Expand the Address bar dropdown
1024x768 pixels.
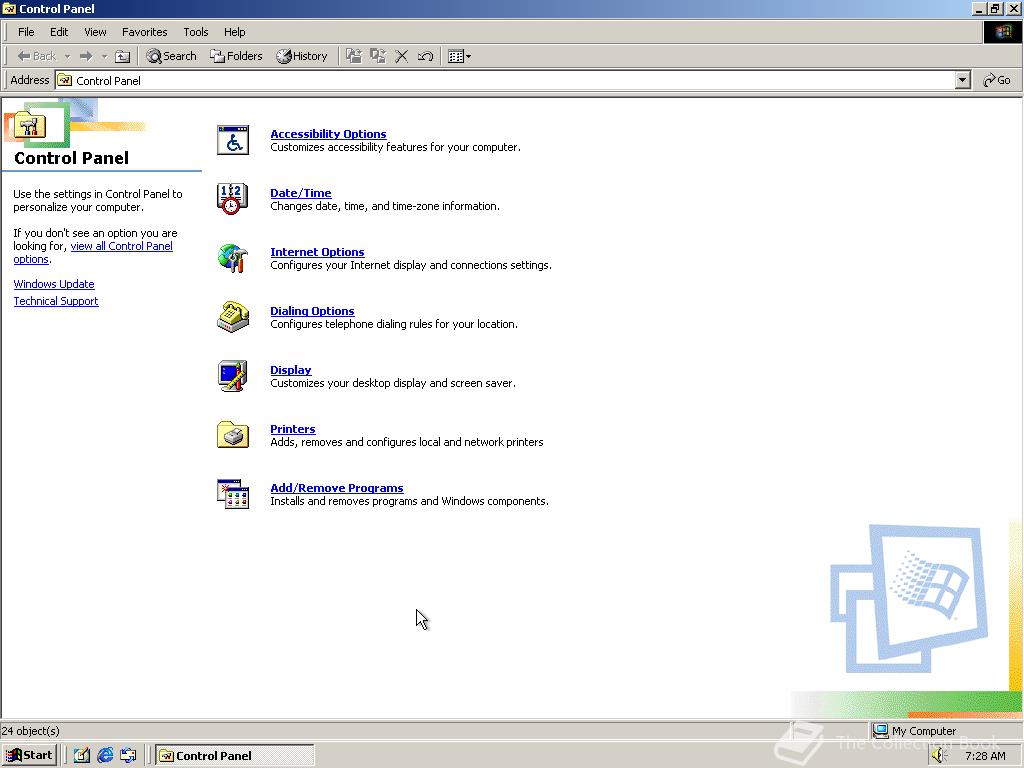click(962, 80)
